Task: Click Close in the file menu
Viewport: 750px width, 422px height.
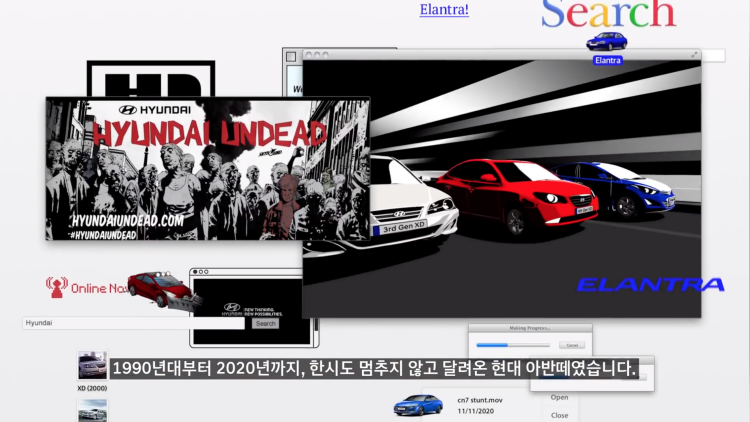Action: point(559,415)
